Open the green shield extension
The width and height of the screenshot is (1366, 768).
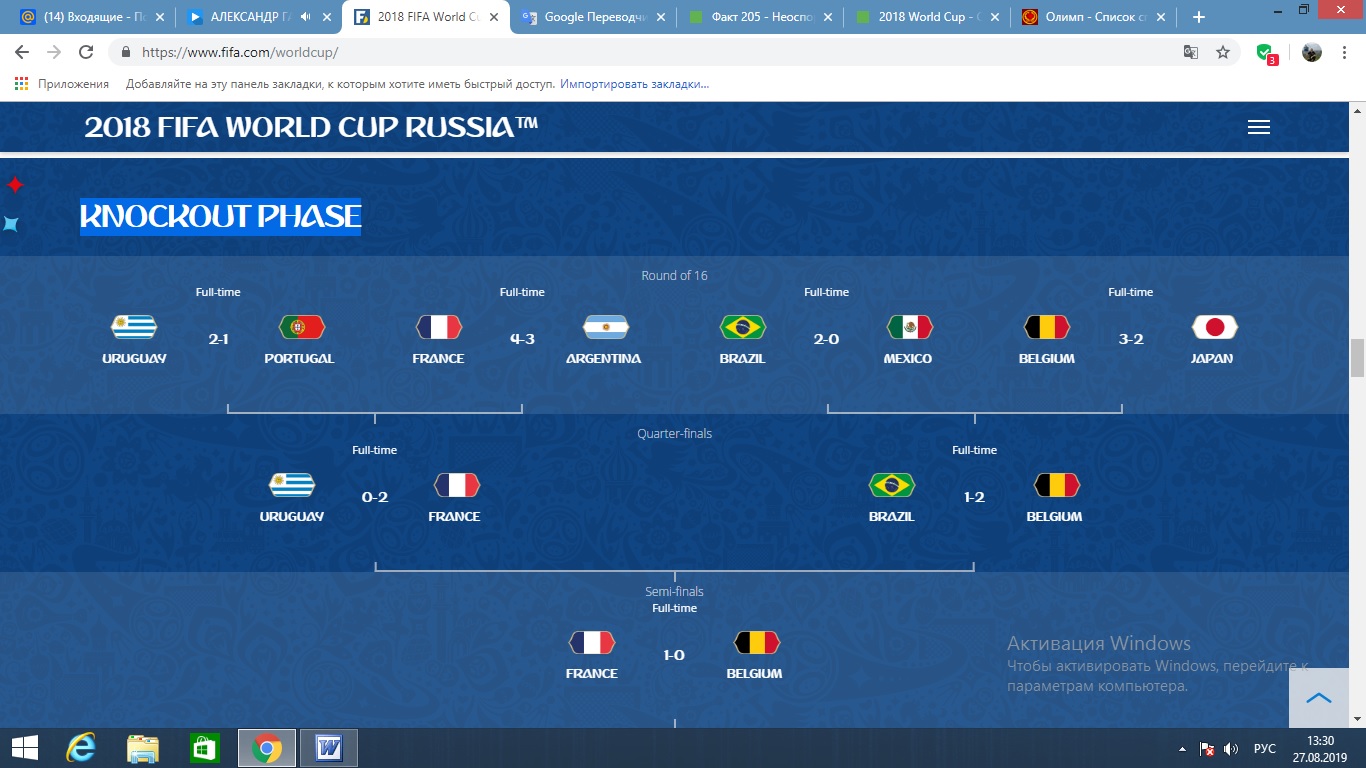[x=1266, y=53]
